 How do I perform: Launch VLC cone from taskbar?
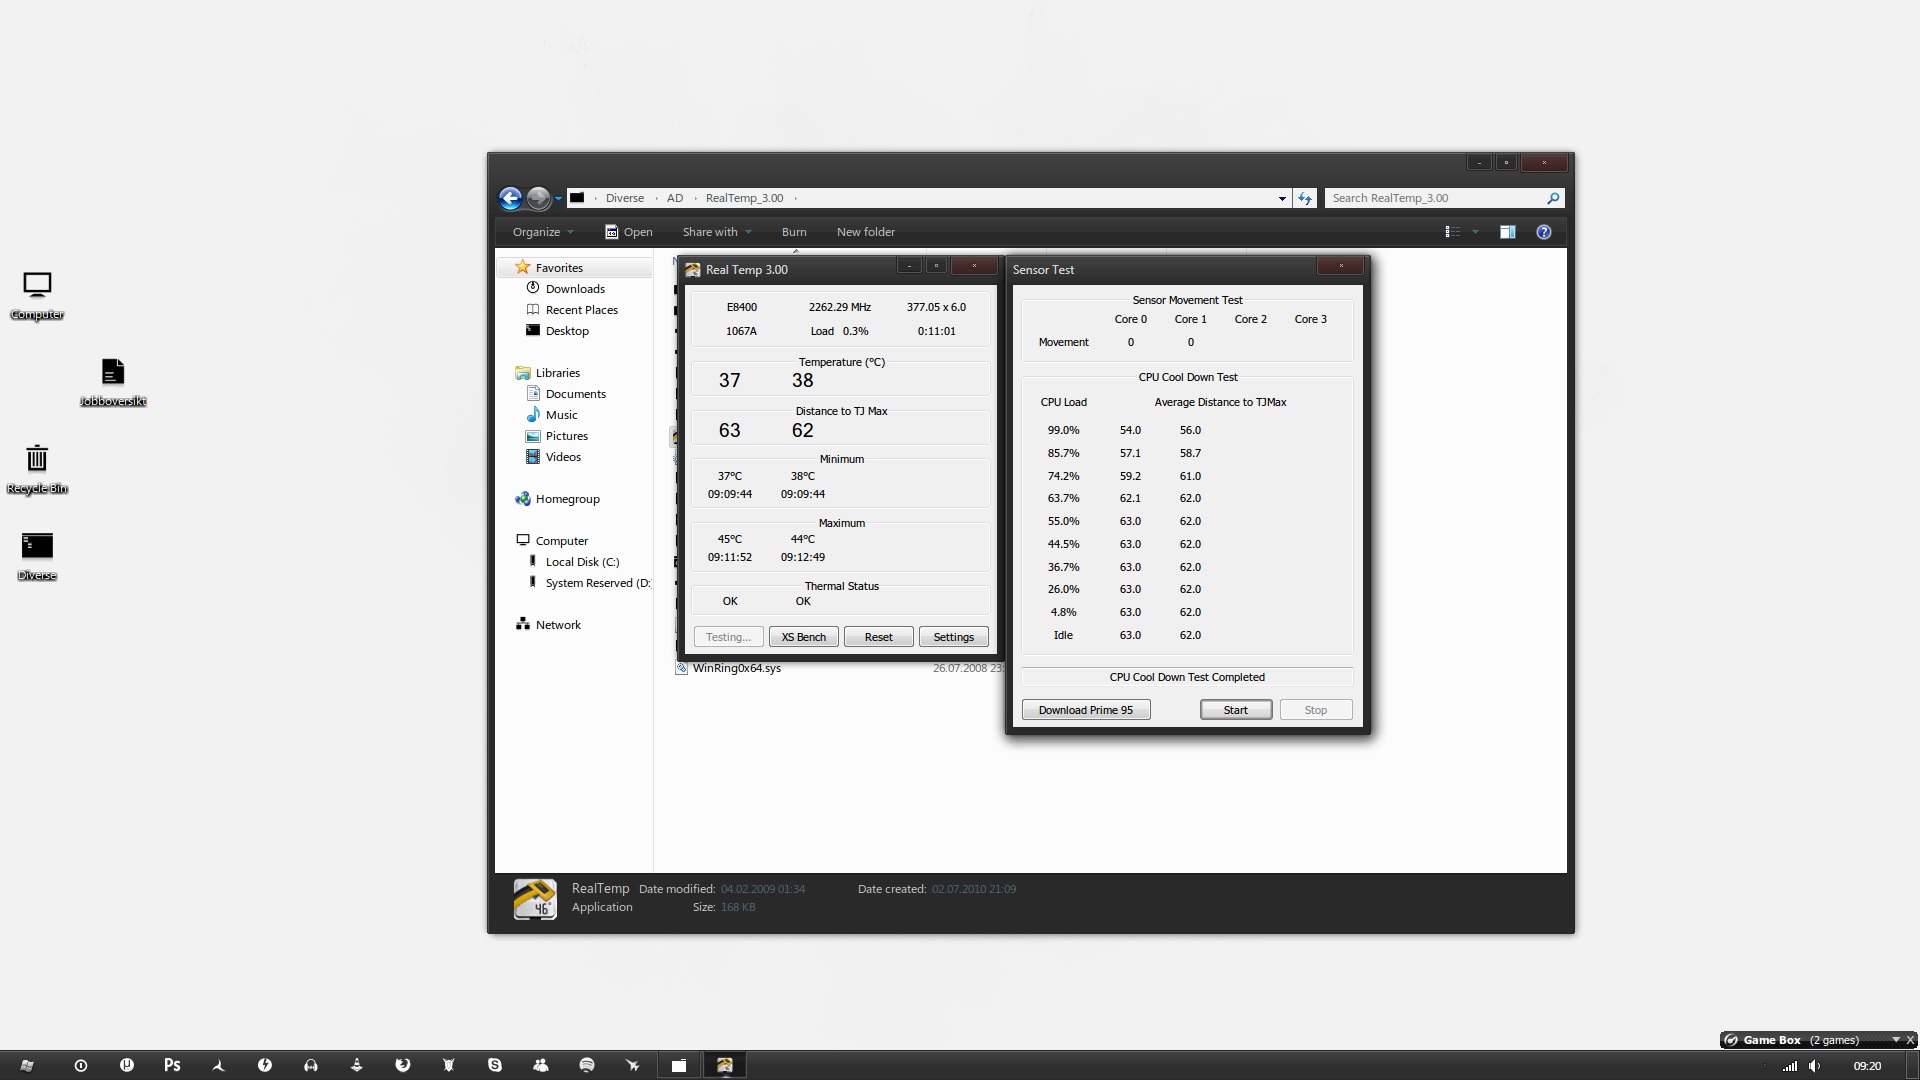tap(357, 1066)
